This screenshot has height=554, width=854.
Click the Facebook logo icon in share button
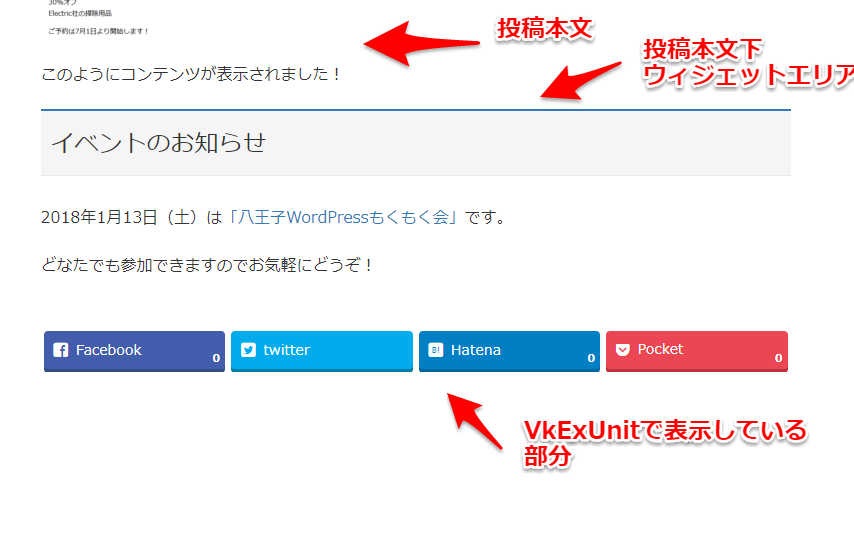tap(60, 350)
